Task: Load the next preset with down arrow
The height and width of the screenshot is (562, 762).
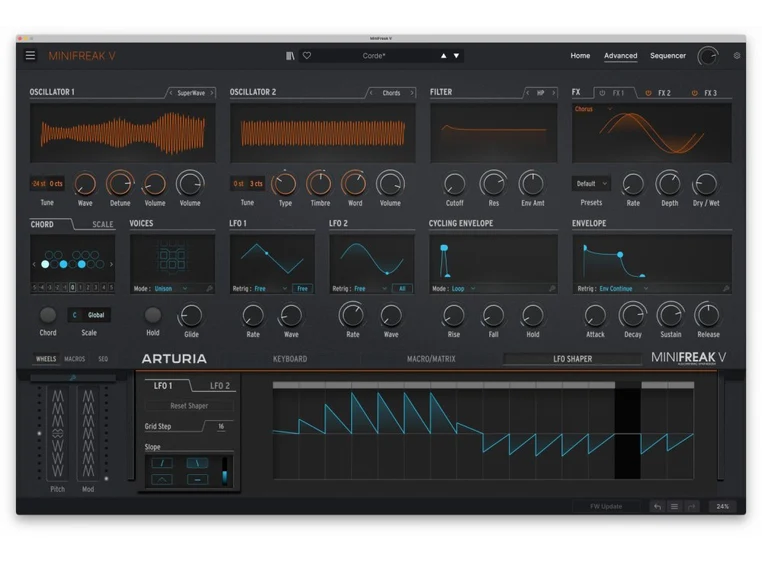Action: (x=456, y=56)
